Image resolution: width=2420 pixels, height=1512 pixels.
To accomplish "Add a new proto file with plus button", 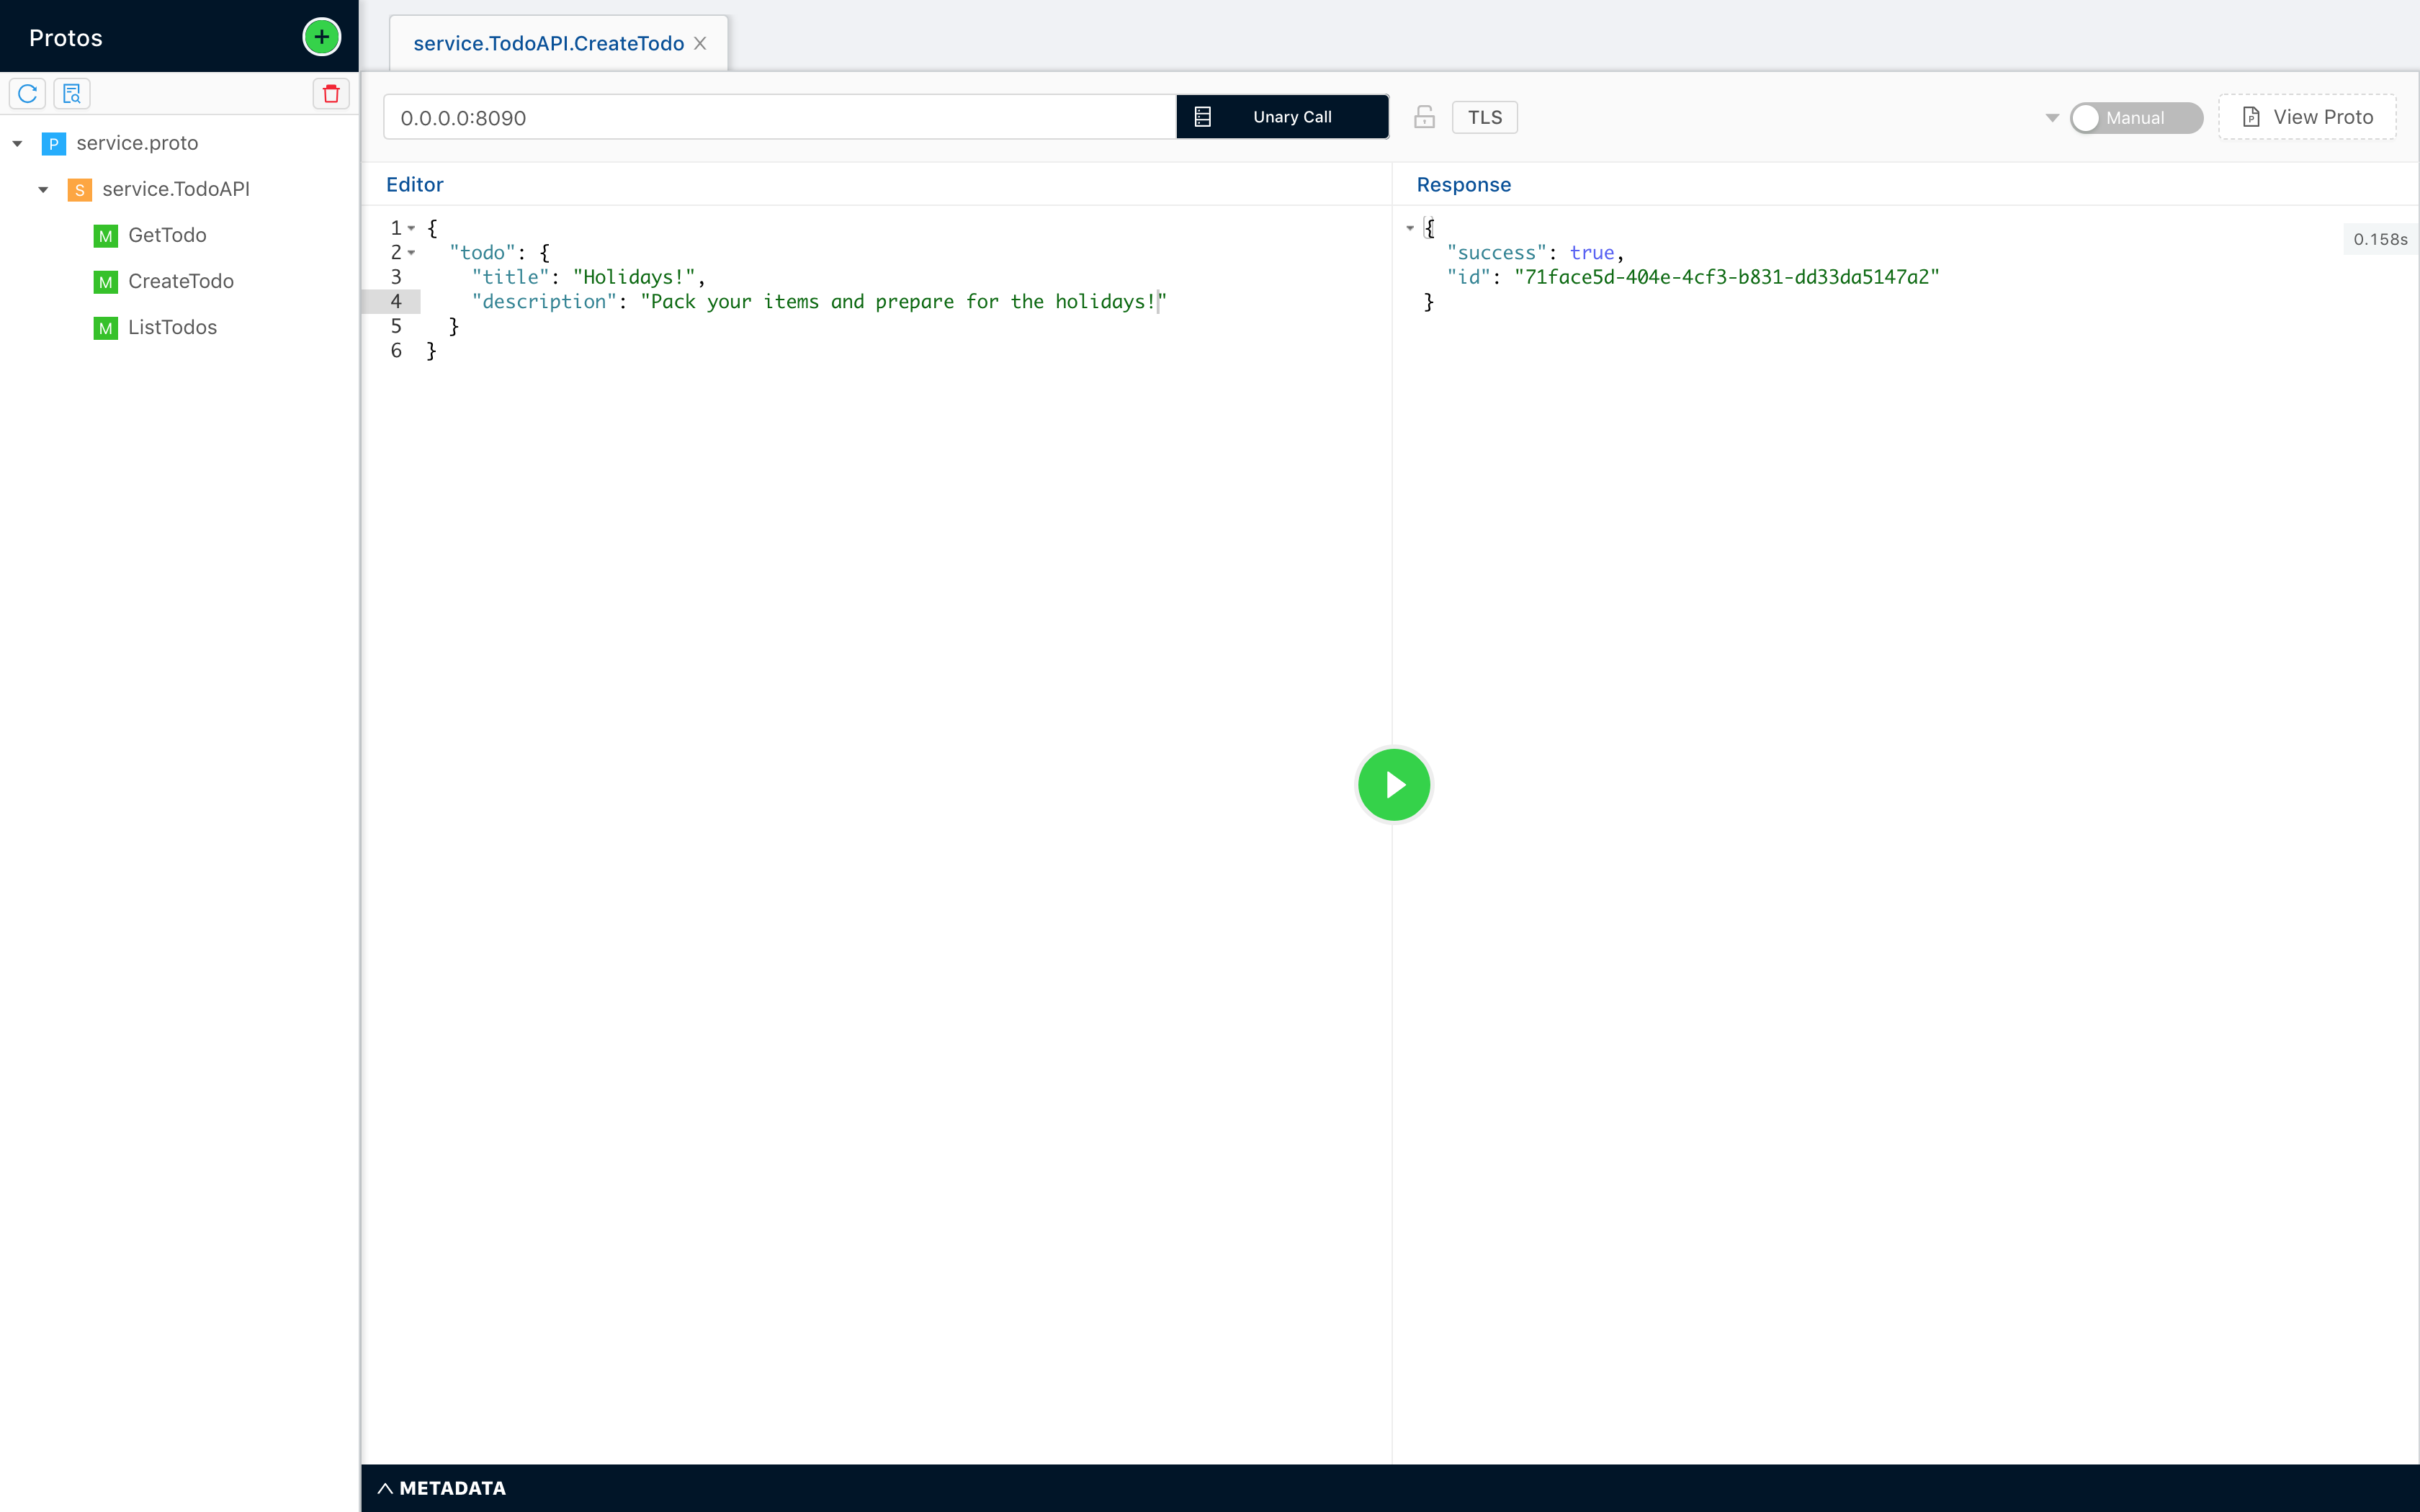I will click(x=321, y=37).
